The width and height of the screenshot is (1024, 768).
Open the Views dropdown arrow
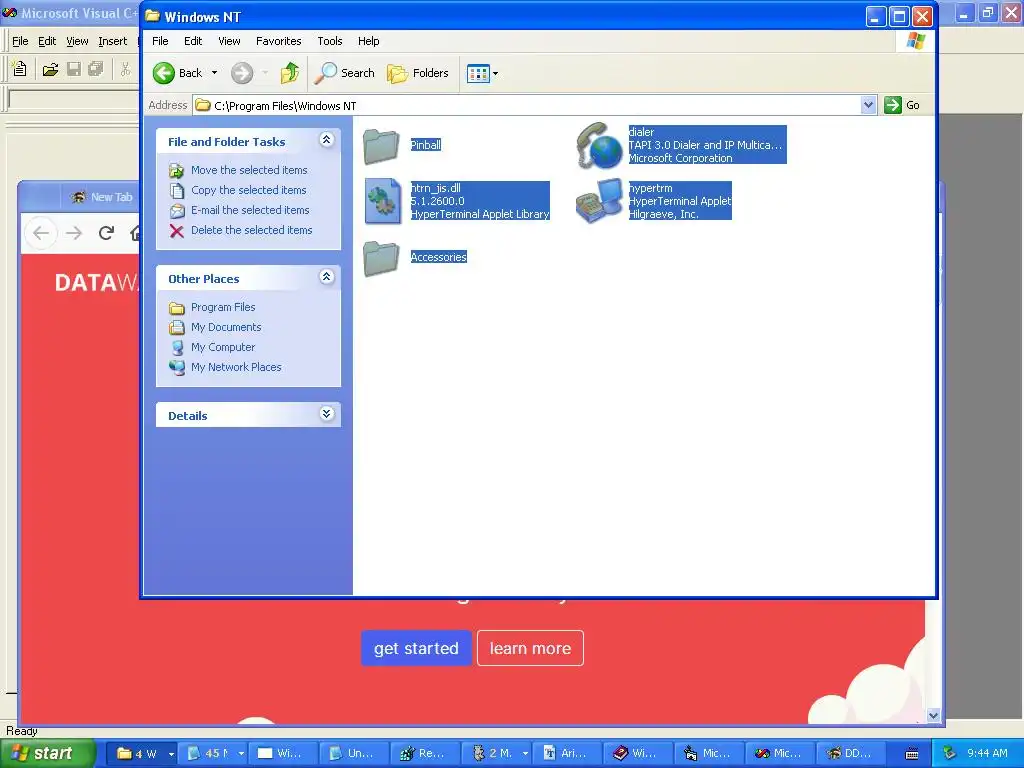point(496,73)
